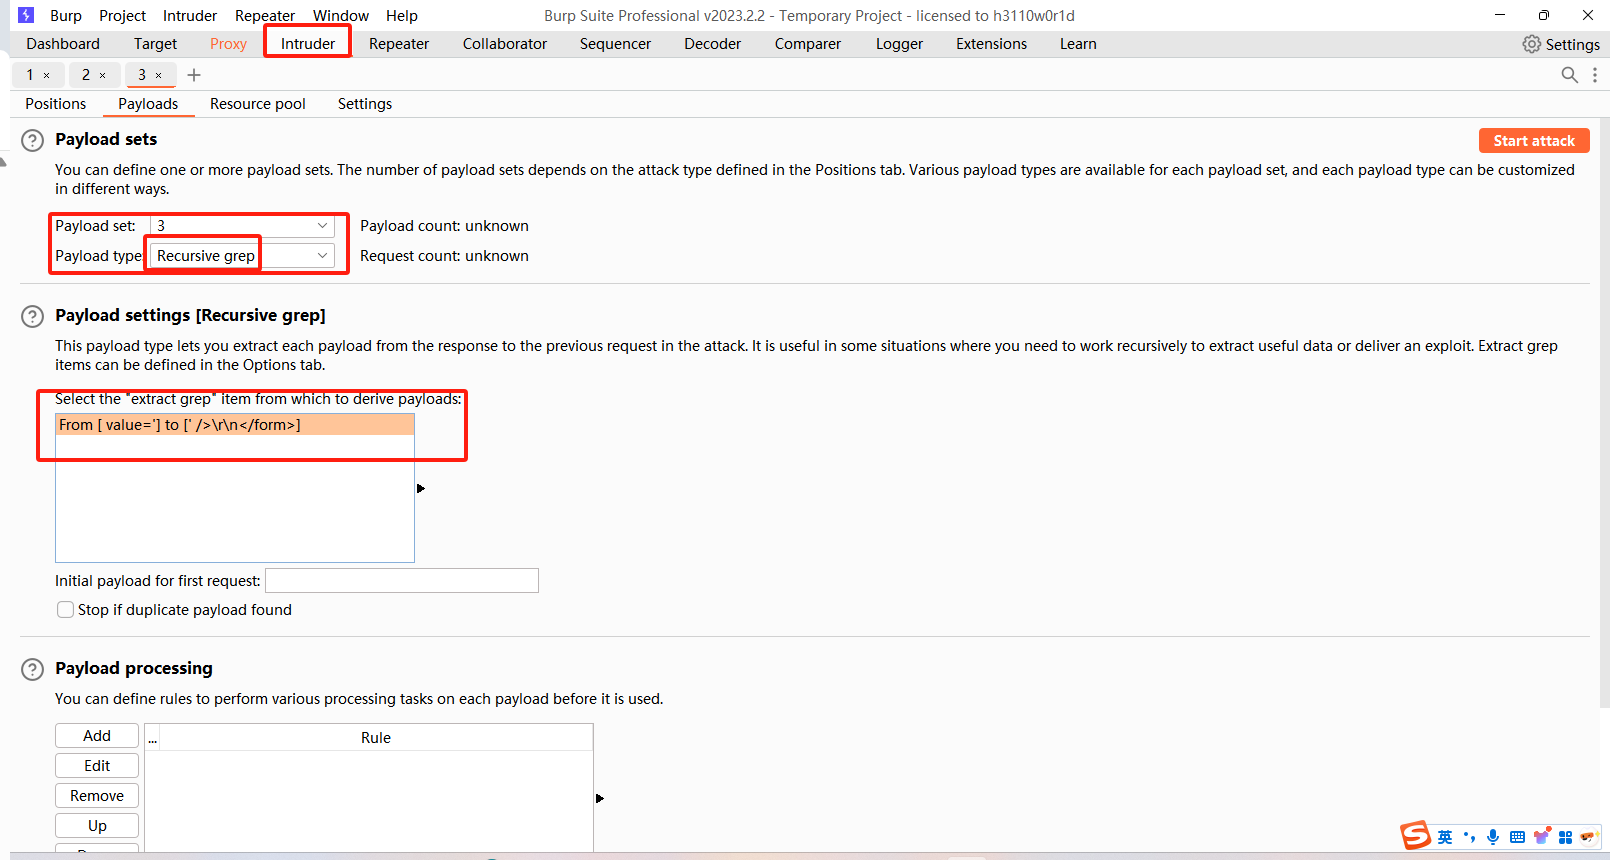
Task: Open the three-dot options menu
Action: click(1595, 75)
